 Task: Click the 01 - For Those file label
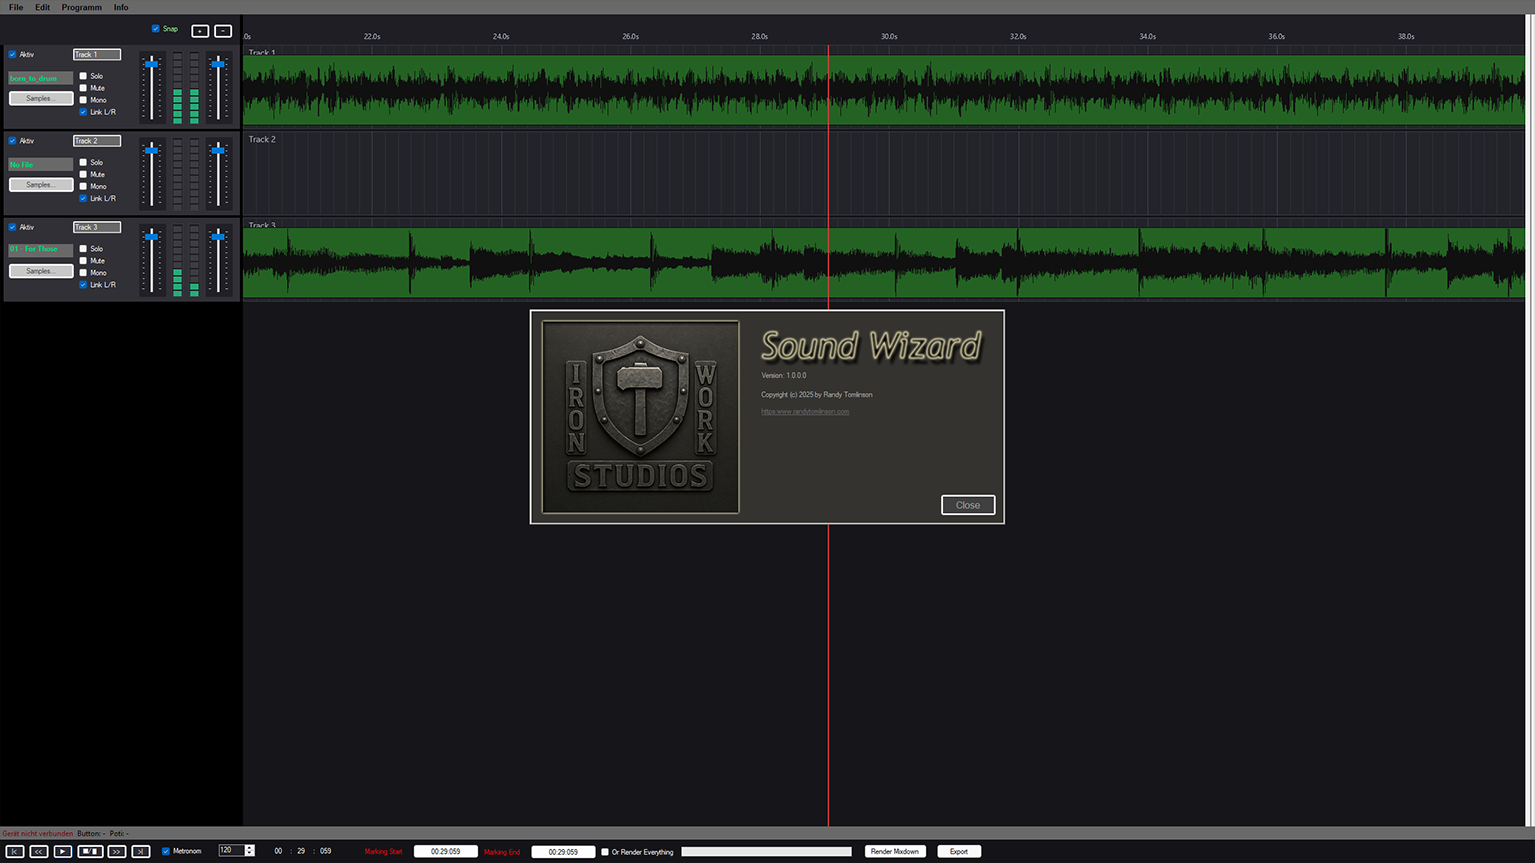[40, 249]
